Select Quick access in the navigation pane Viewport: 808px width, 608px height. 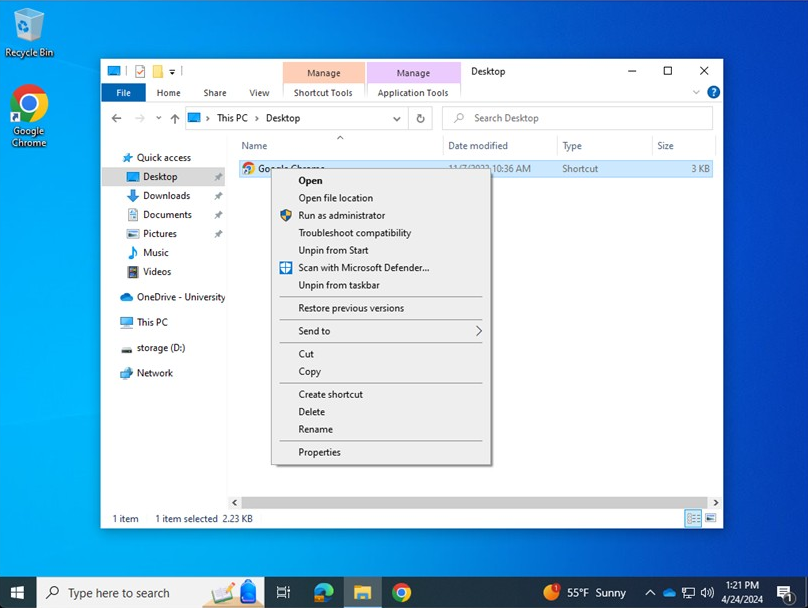(163, 158)
